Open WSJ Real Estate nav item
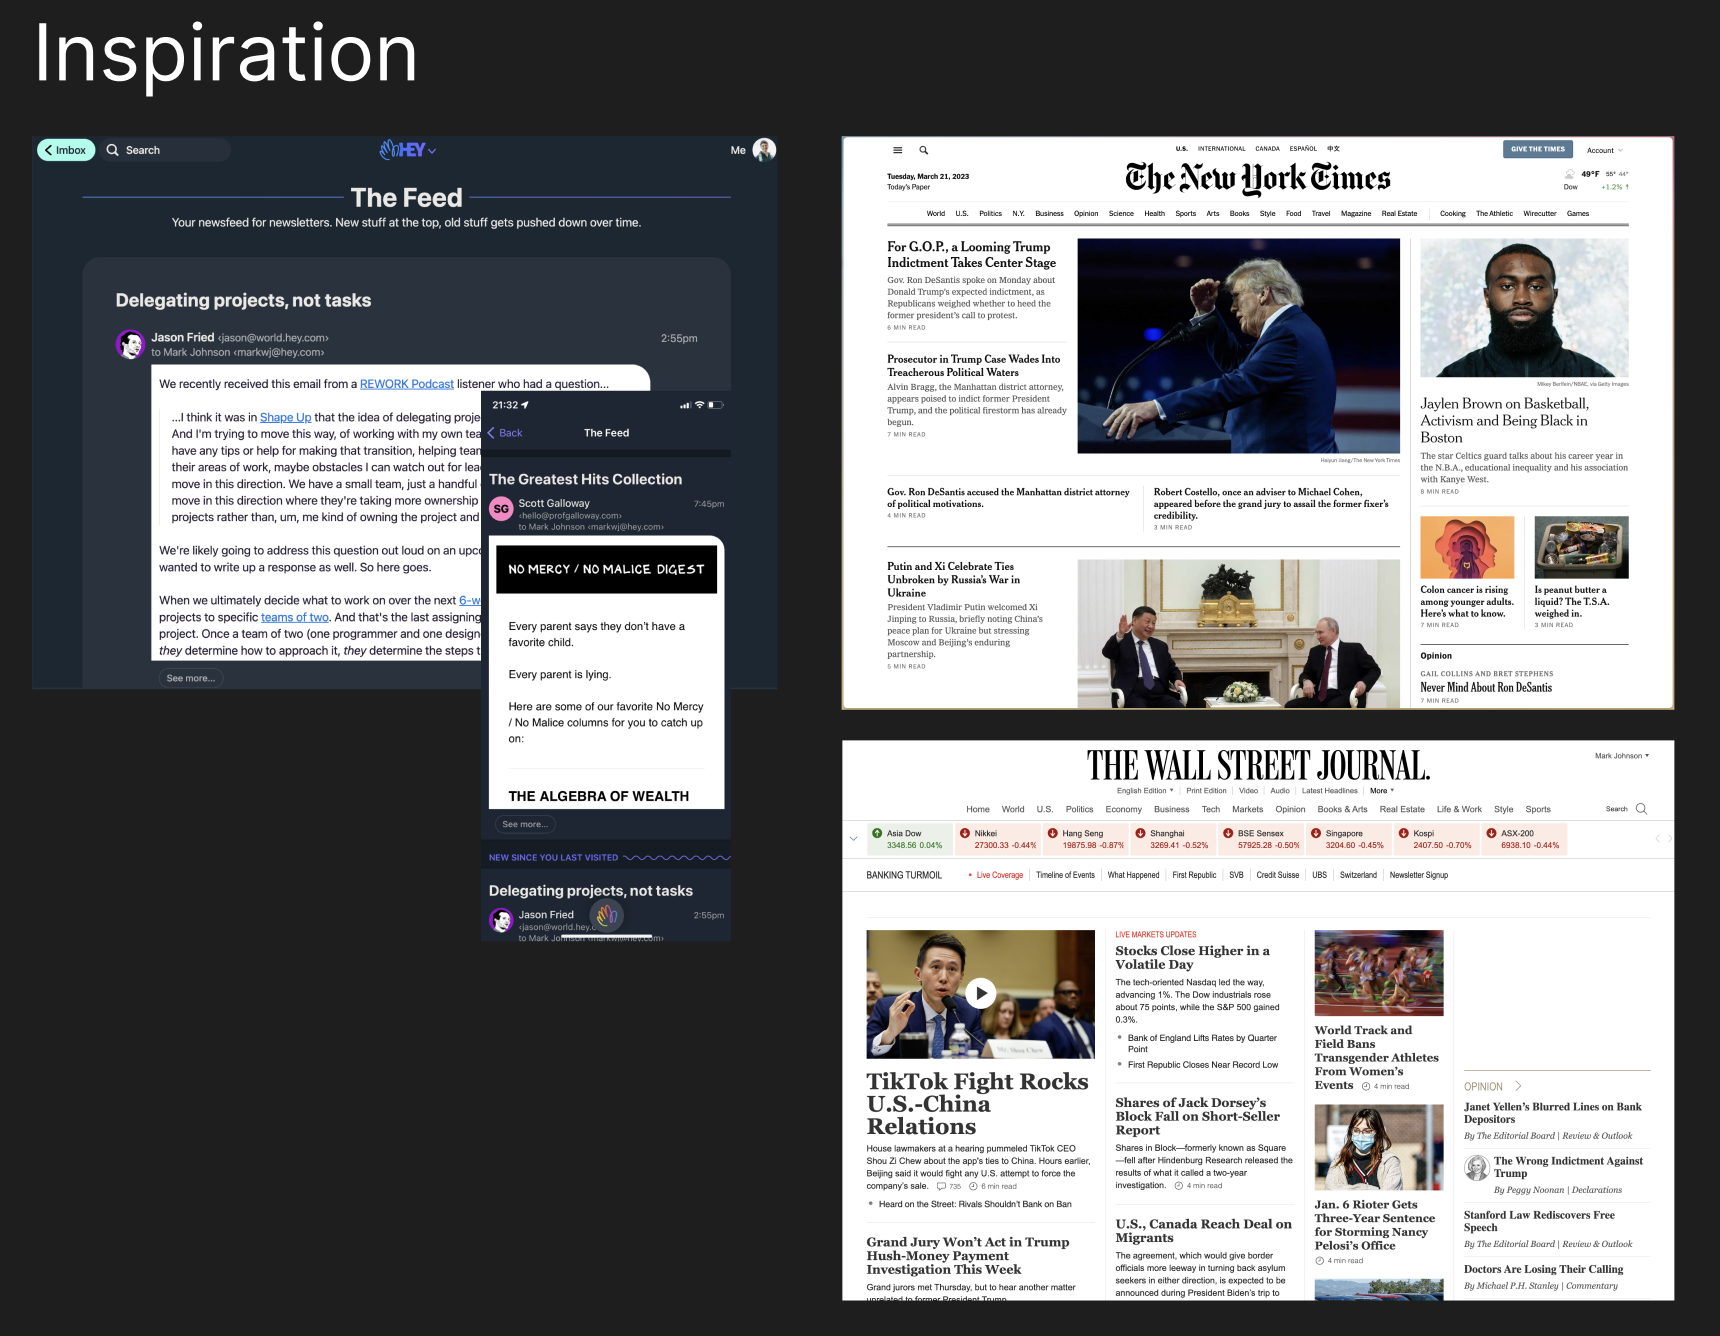Screen dimensions: 1720x1336 click(x=1402, y=809)
